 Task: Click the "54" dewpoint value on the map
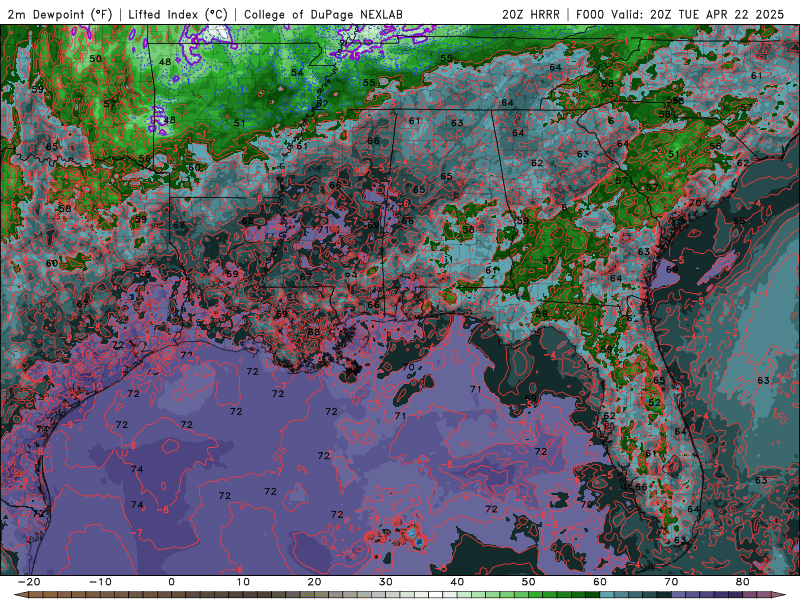tap(297, 72)
